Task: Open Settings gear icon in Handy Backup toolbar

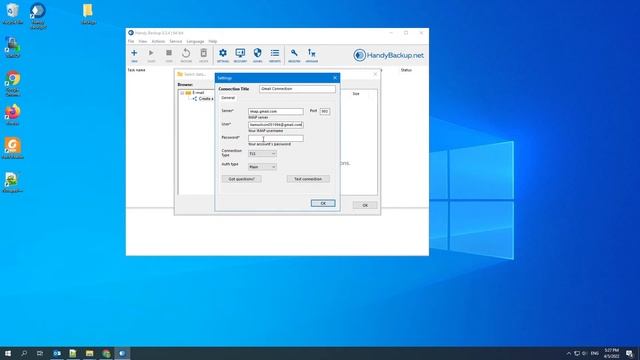Action: (223, 53)
